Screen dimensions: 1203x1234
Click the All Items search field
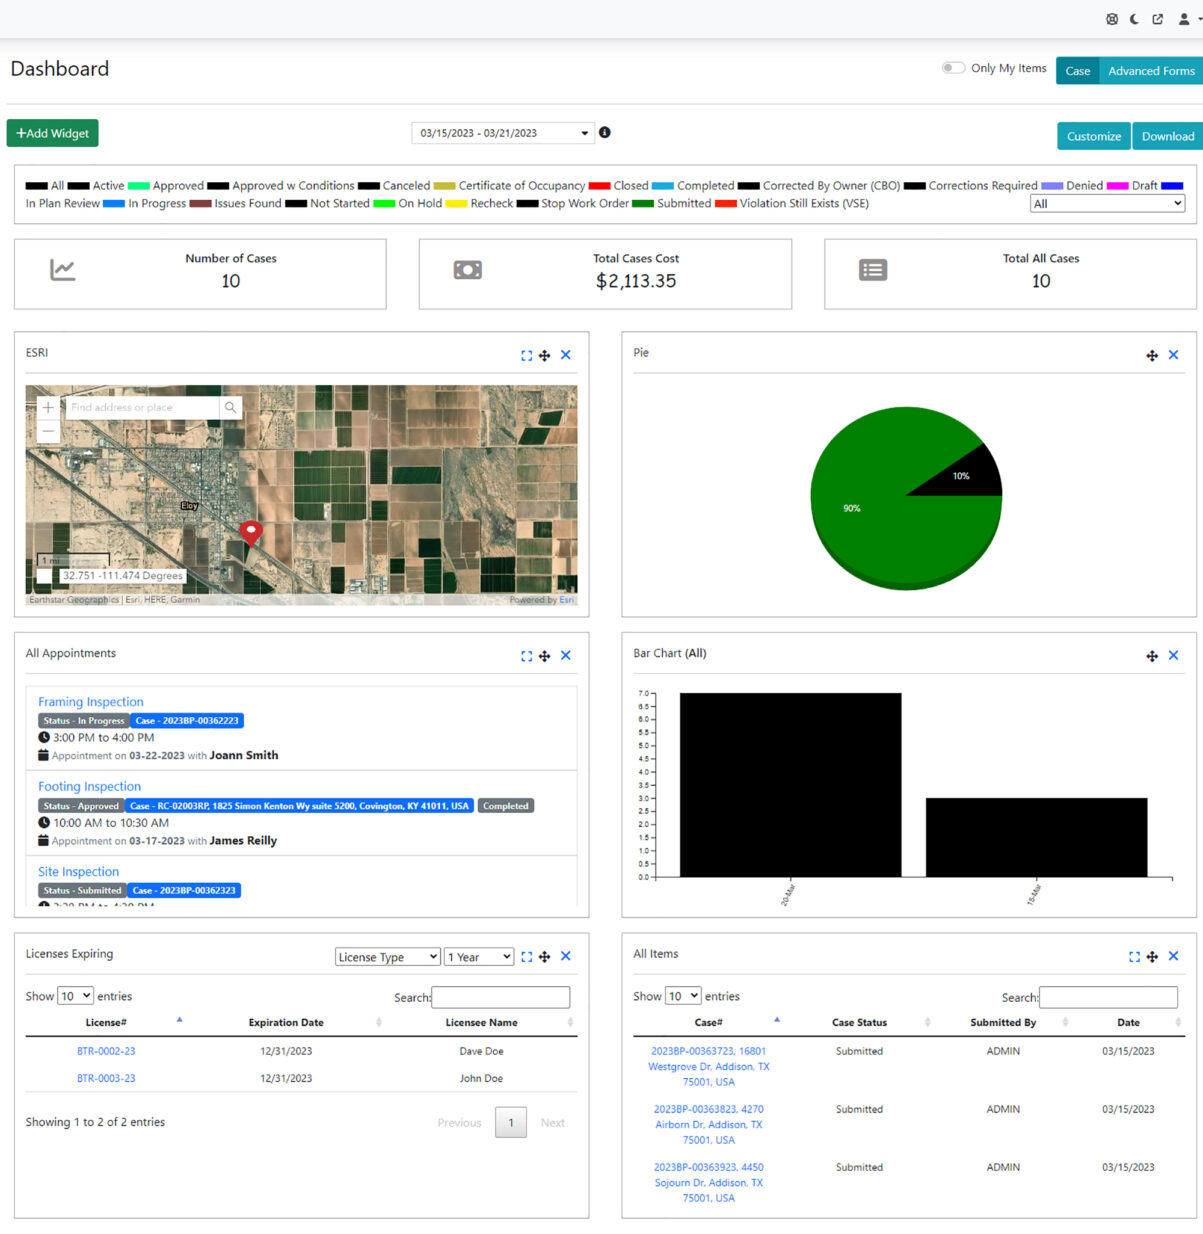(x=1108, y=997)
